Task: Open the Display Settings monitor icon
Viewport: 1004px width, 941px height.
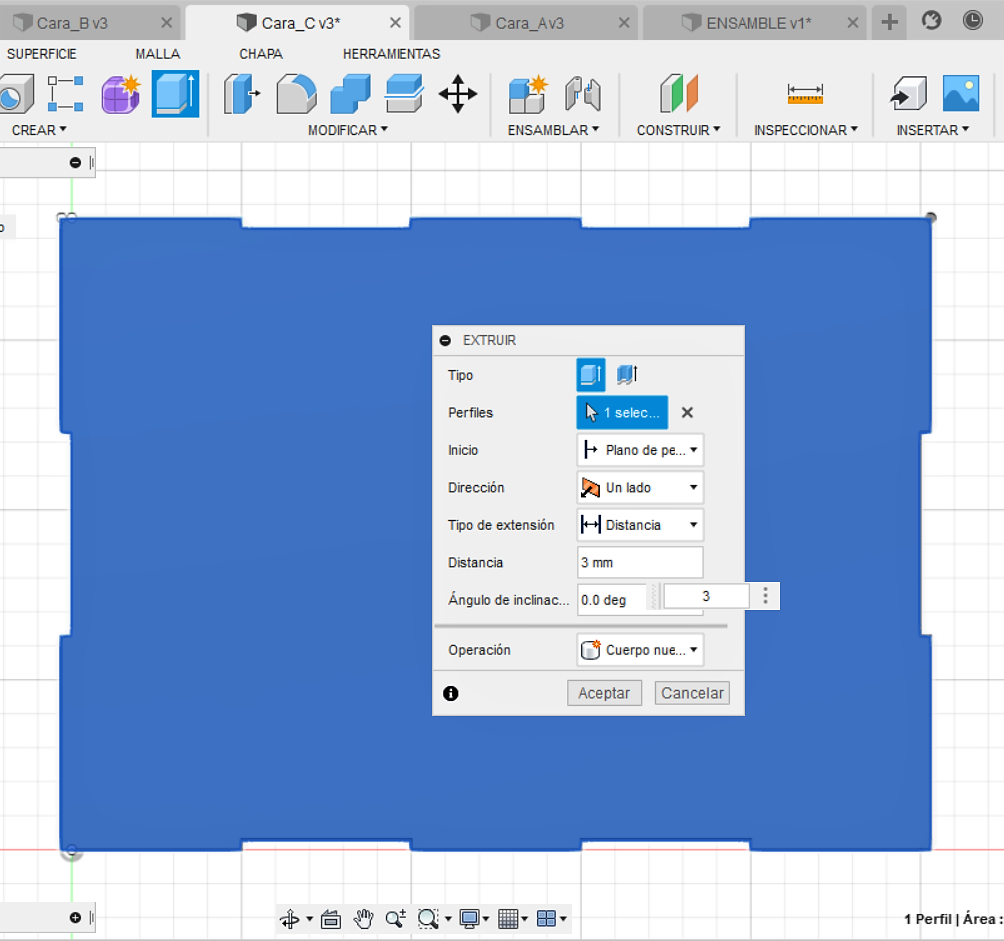Action: [x=469, y=919]
